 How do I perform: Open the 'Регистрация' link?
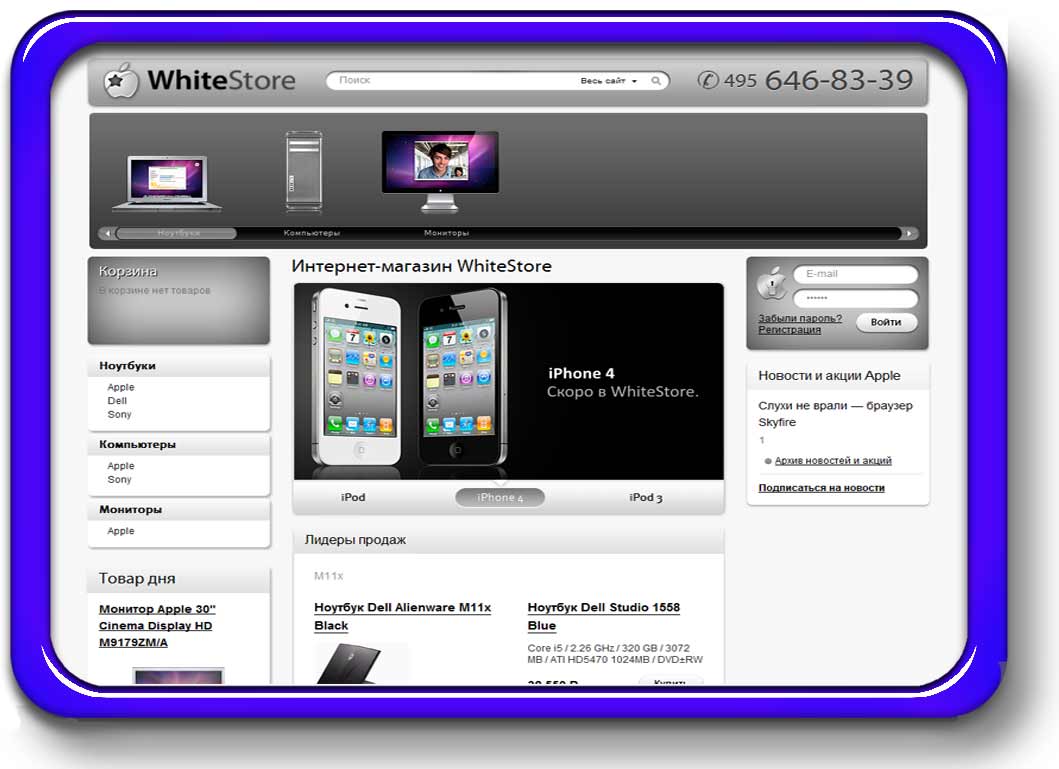789,330
